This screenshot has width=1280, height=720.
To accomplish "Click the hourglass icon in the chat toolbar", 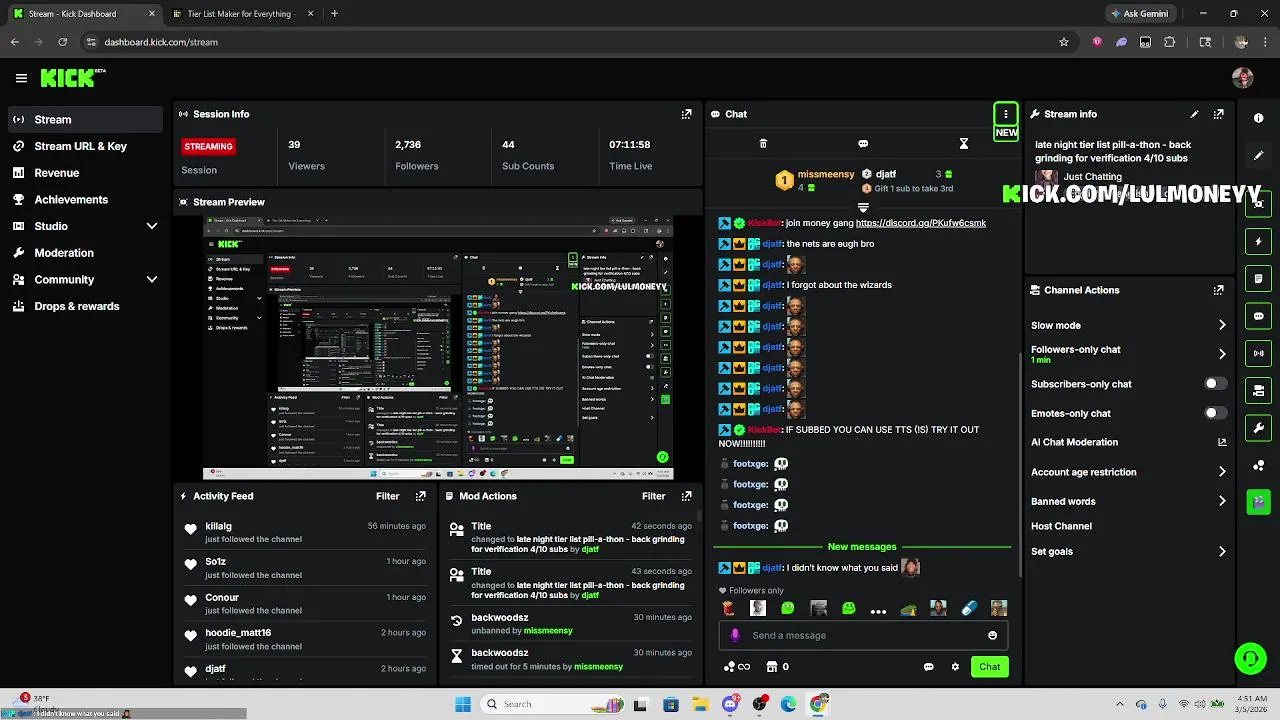I will [x=964, y=144].
